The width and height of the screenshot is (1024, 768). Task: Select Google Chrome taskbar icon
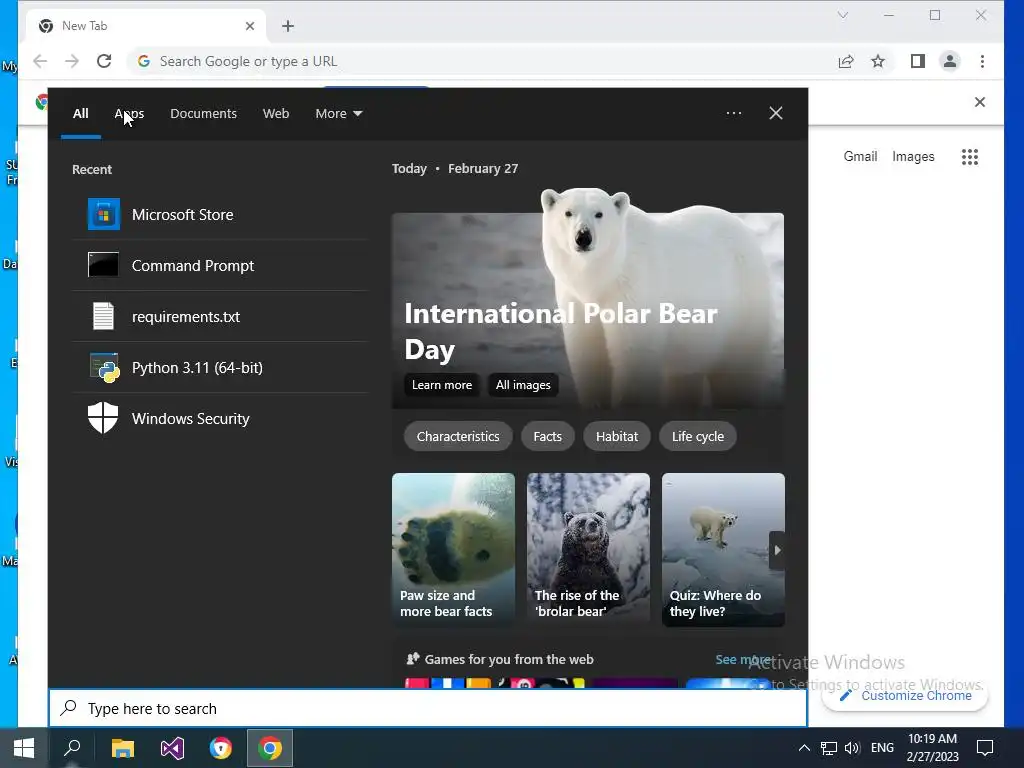(x=270, y=748)
